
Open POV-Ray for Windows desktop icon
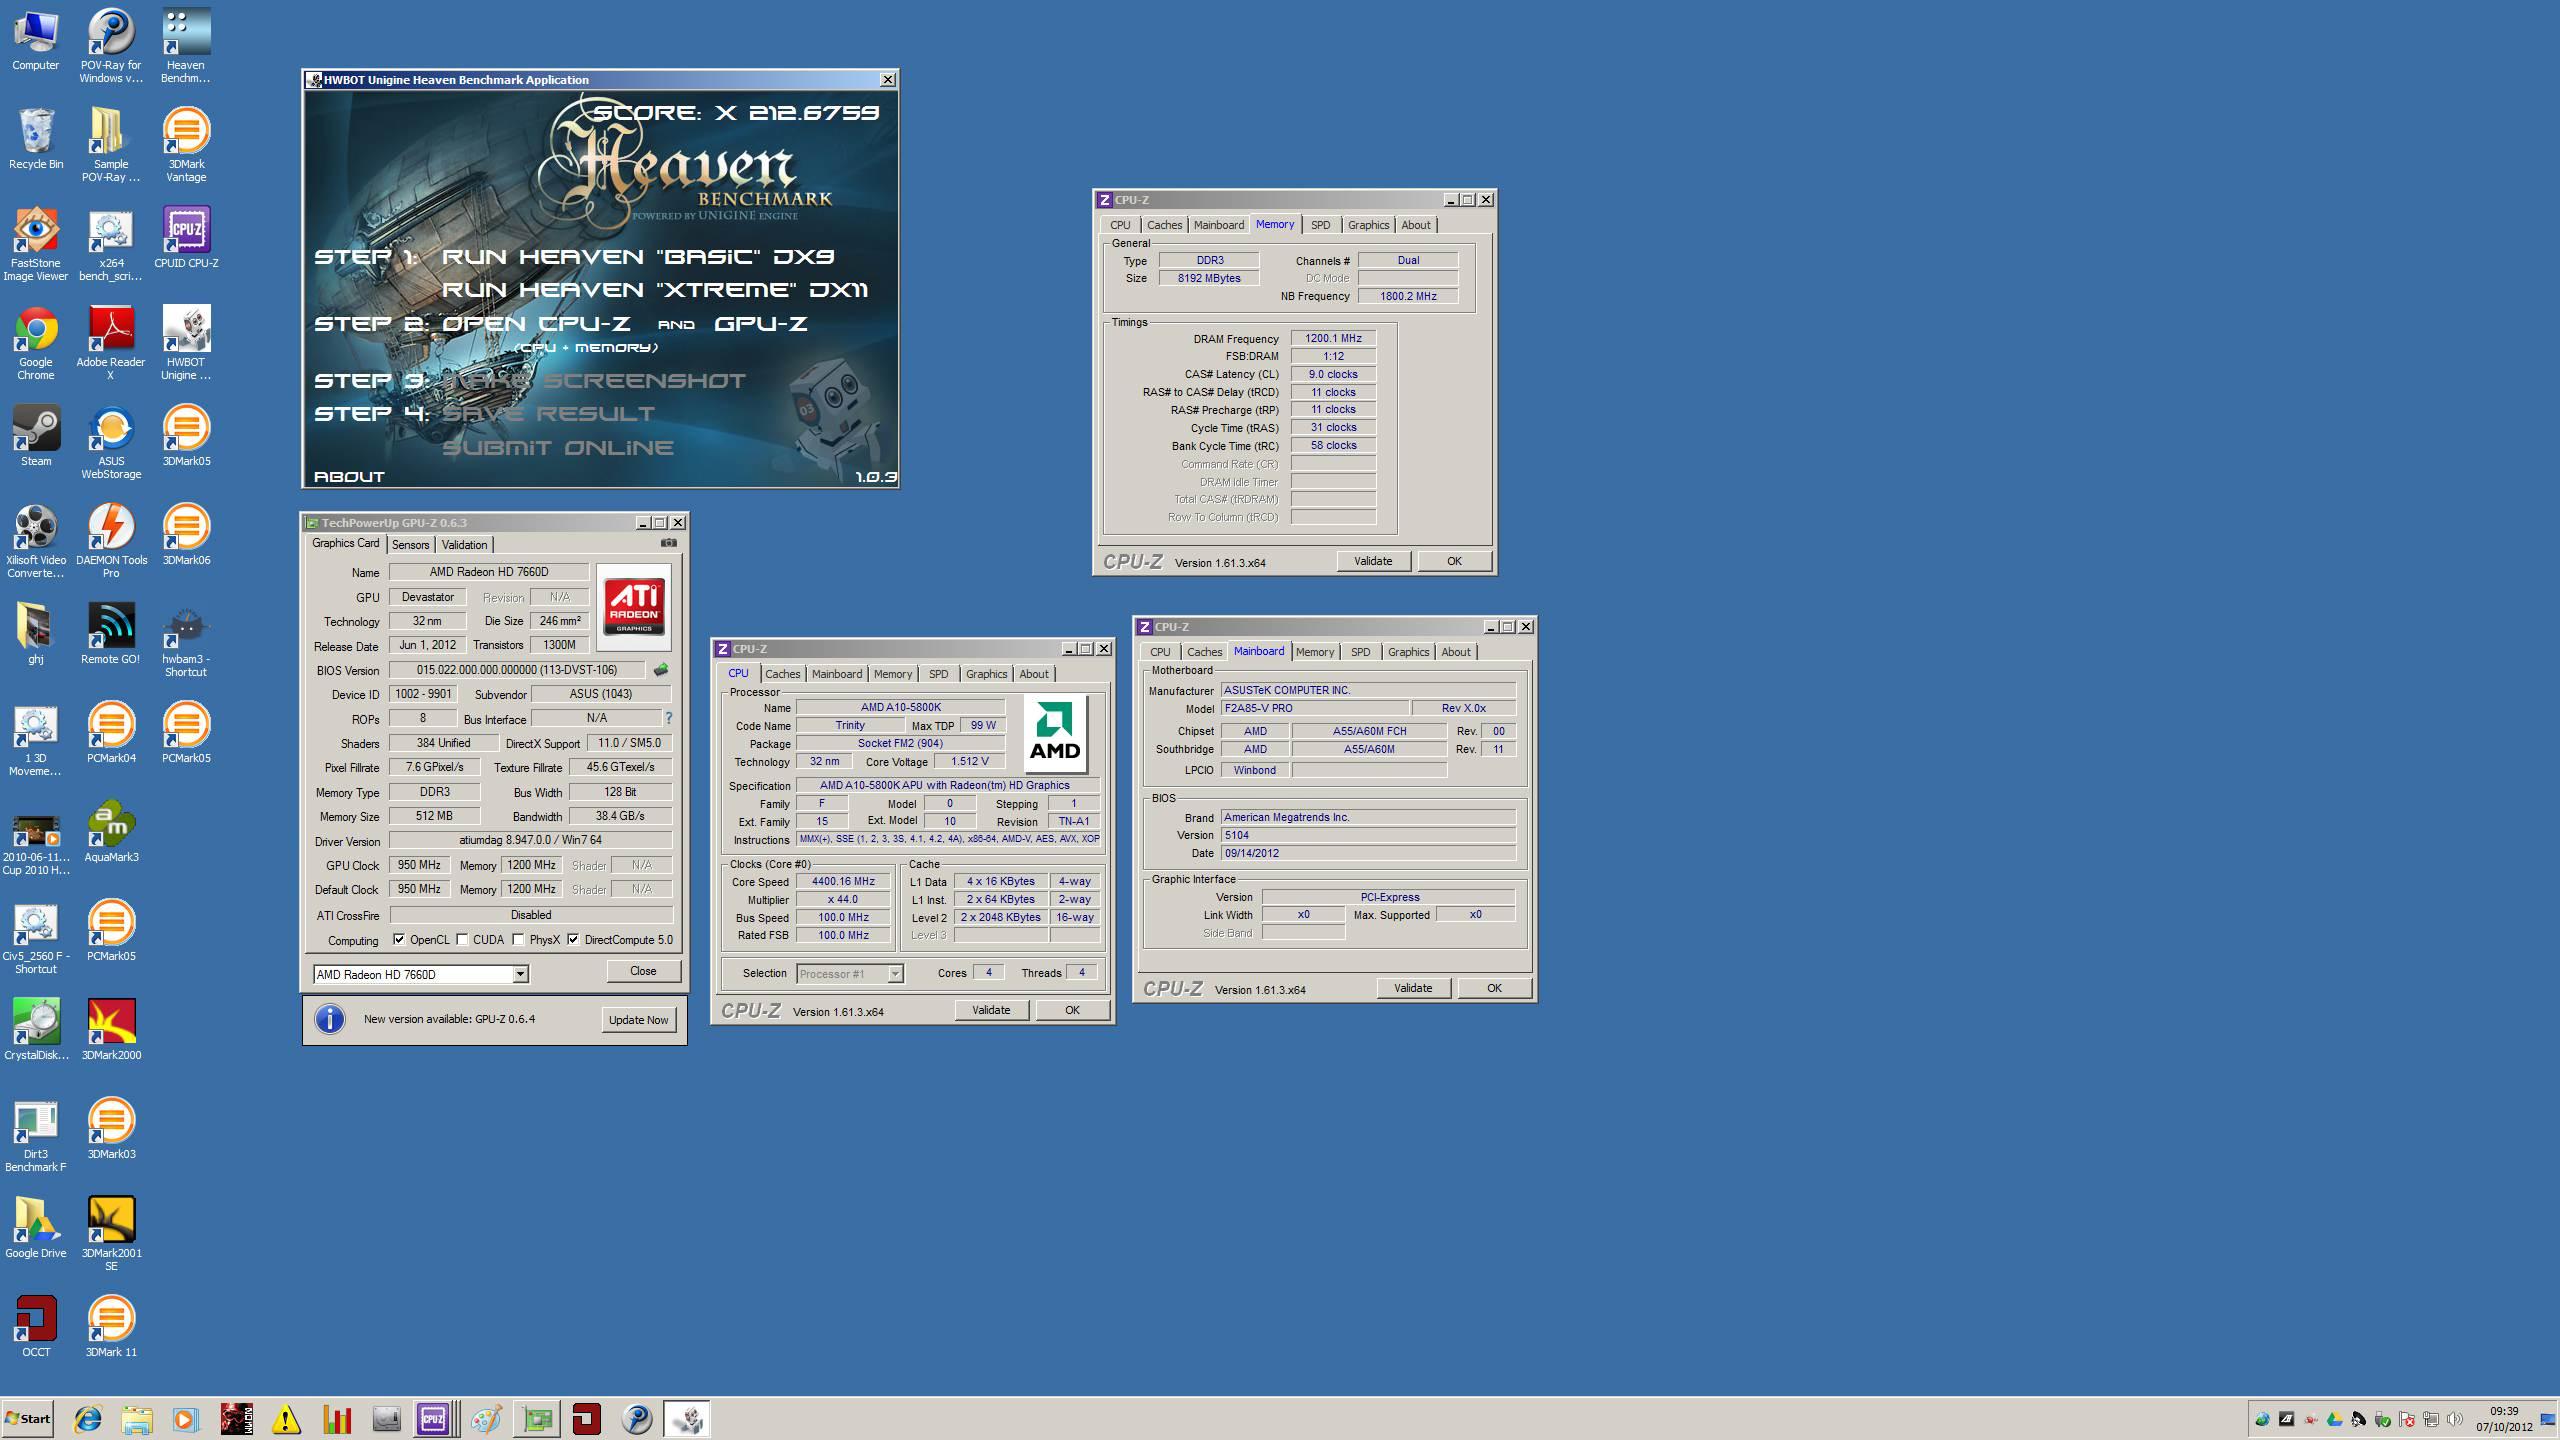(111, 45)
